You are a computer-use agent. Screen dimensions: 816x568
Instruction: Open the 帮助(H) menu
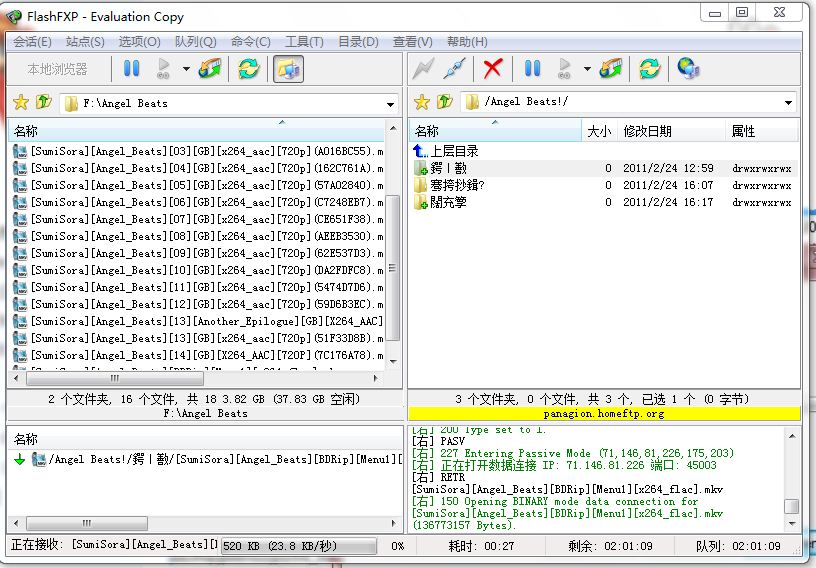tap(467, 42)
